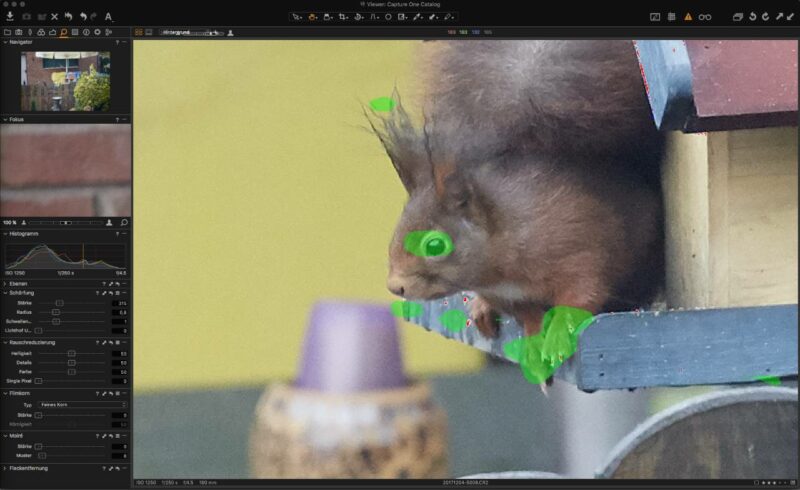
Task: Click the Schärfung Stärke value field
Action: point(119,303)
